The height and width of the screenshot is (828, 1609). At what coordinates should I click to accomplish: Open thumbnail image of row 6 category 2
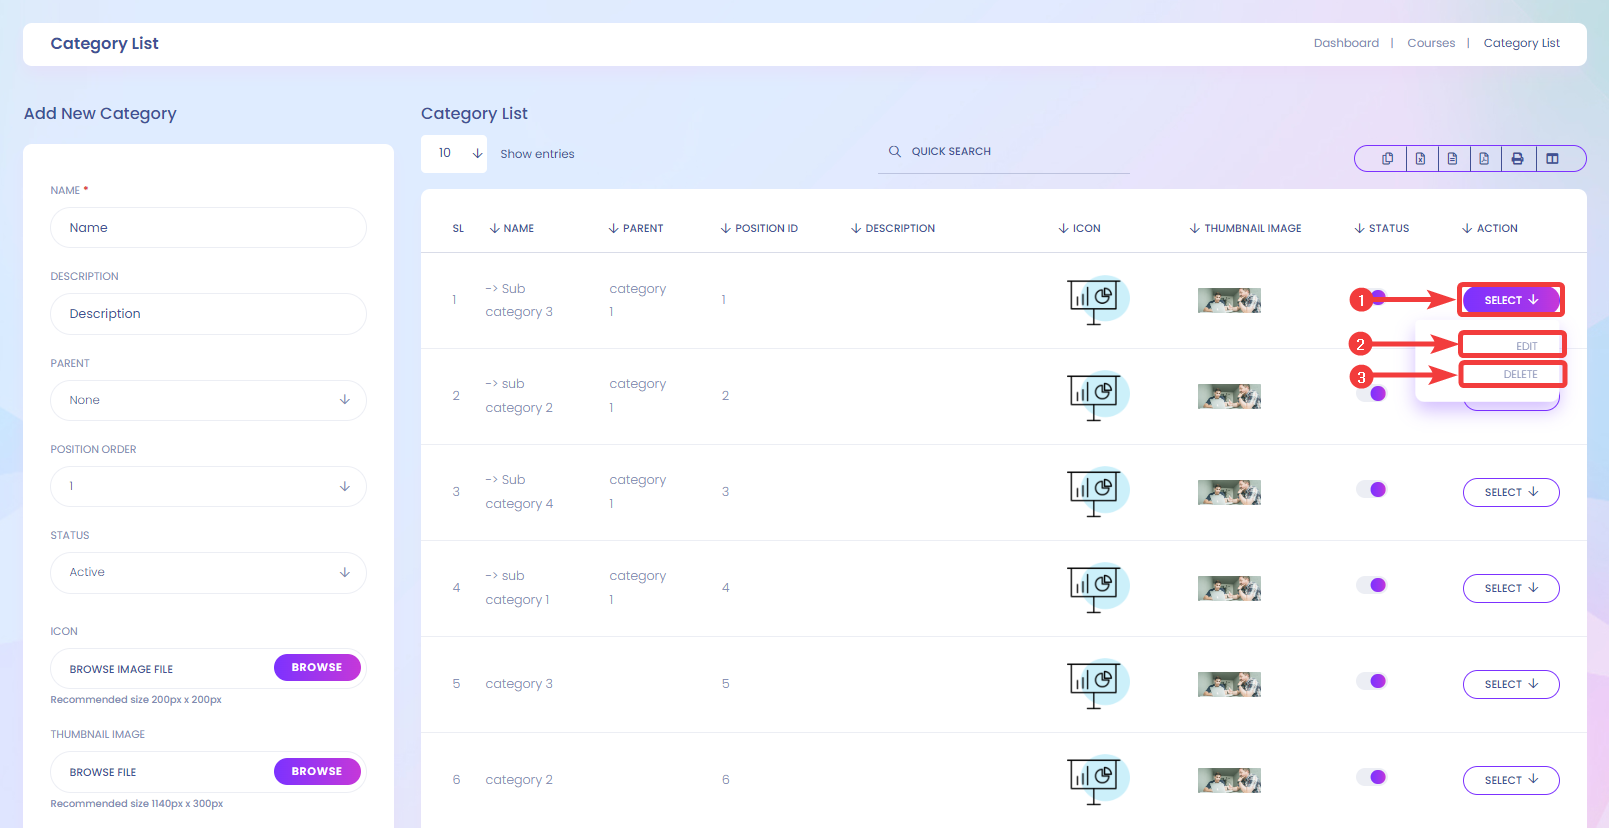click(1229, 780)
